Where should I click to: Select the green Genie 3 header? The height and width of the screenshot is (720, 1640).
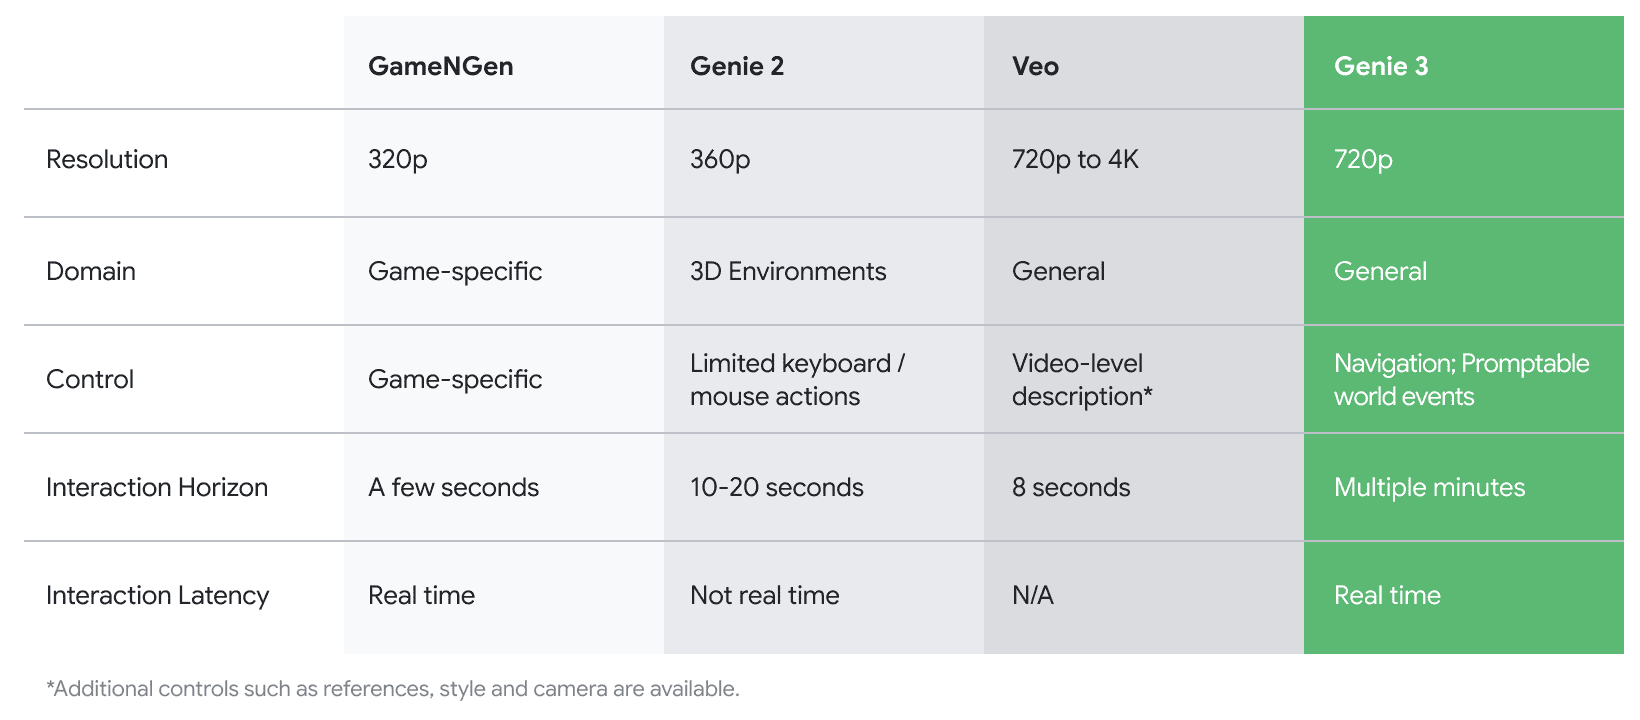coord(1381,66)
